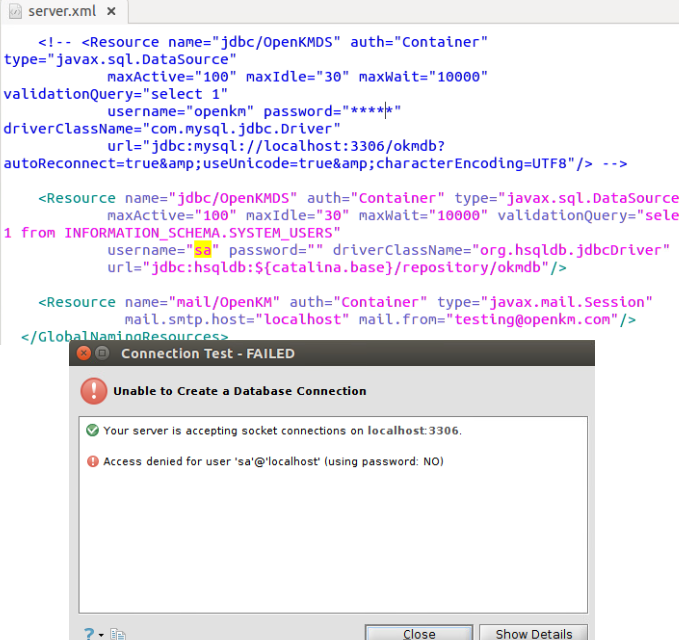Viewport: 679px width, 640px height.
Task: Click the gray title bar button beside close
Action: [x=102, y=353]
